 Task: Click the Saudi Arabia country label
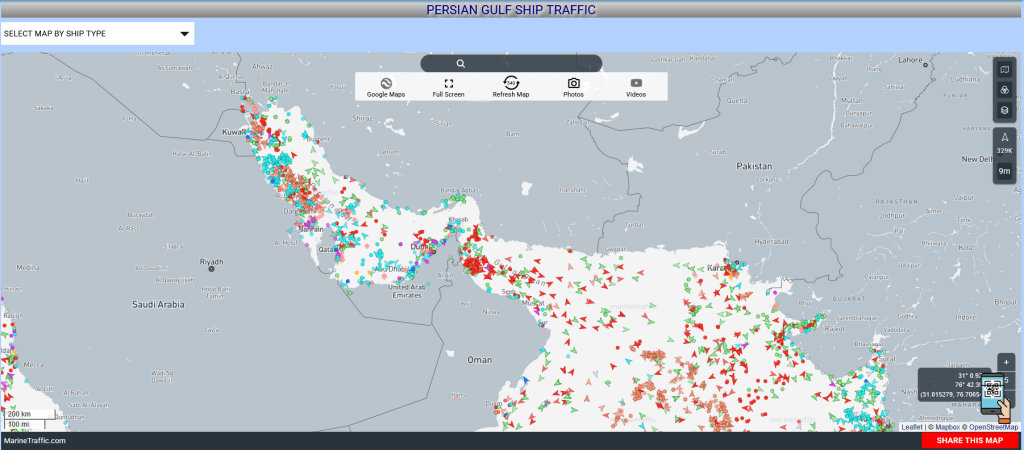158,304
